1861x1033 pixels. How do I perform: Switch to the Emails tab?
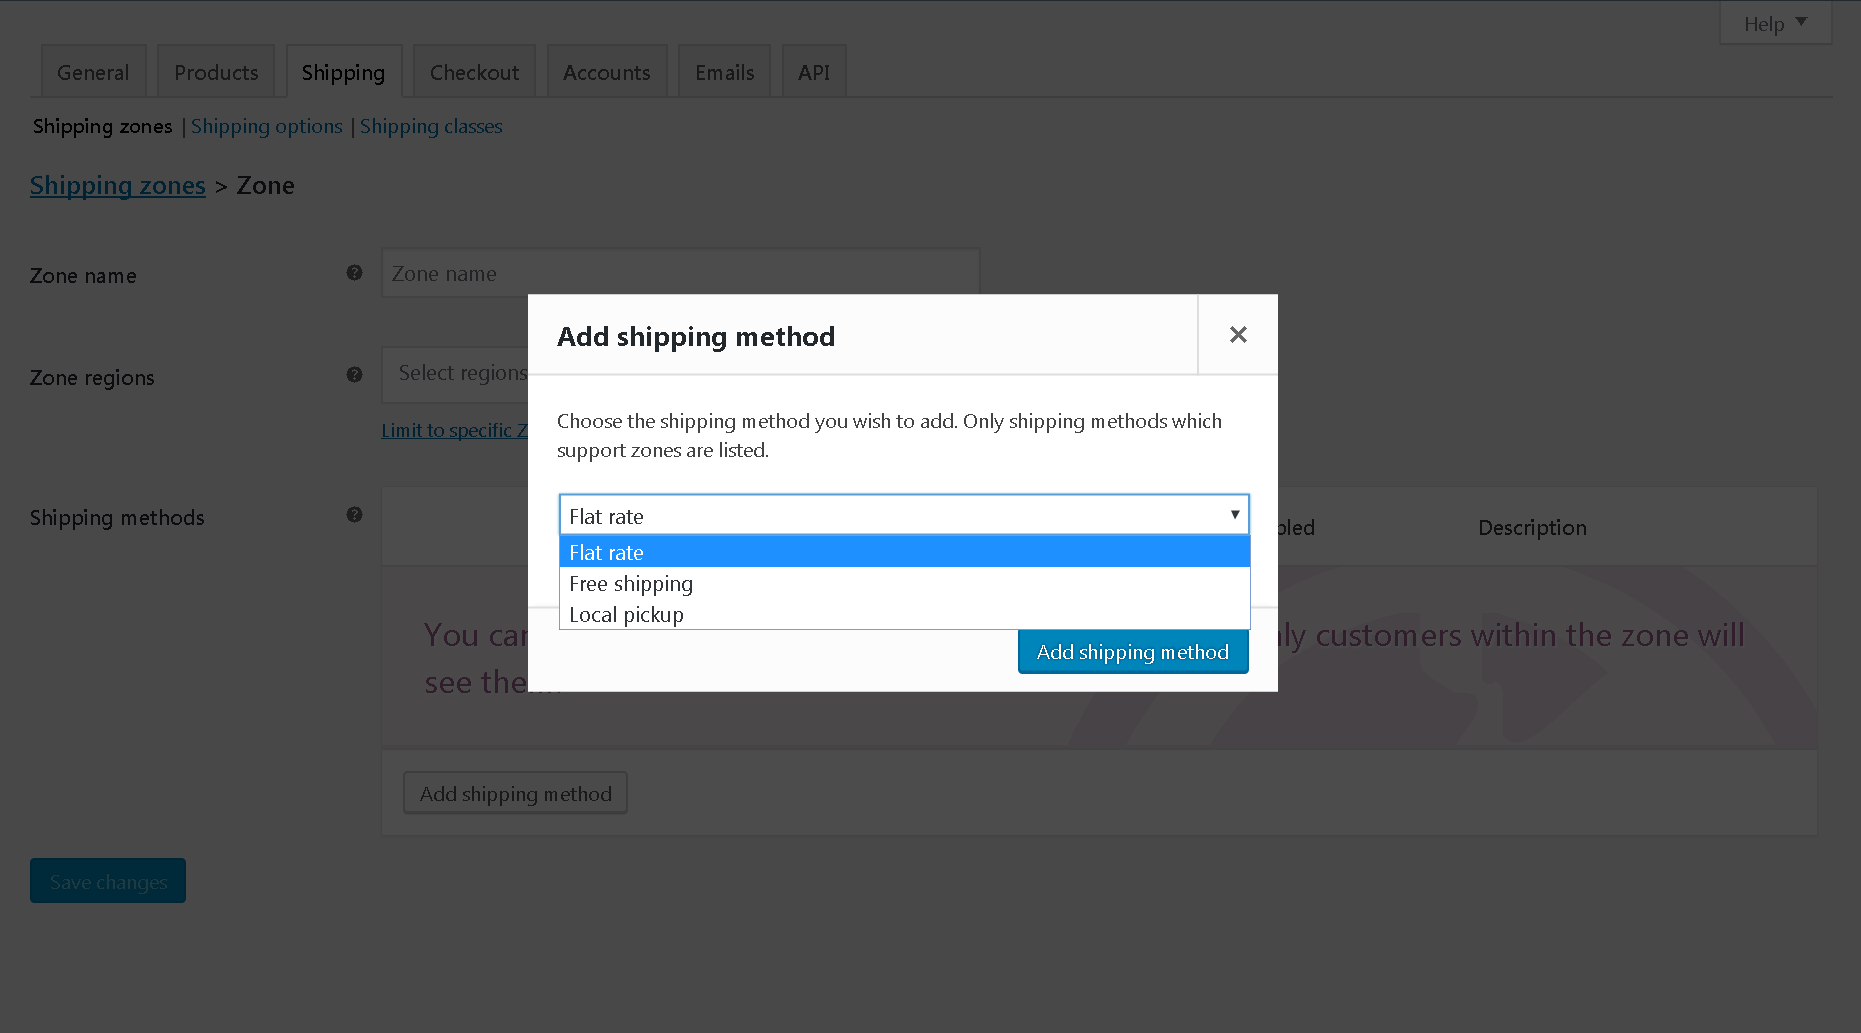click(x=724, y=72)
